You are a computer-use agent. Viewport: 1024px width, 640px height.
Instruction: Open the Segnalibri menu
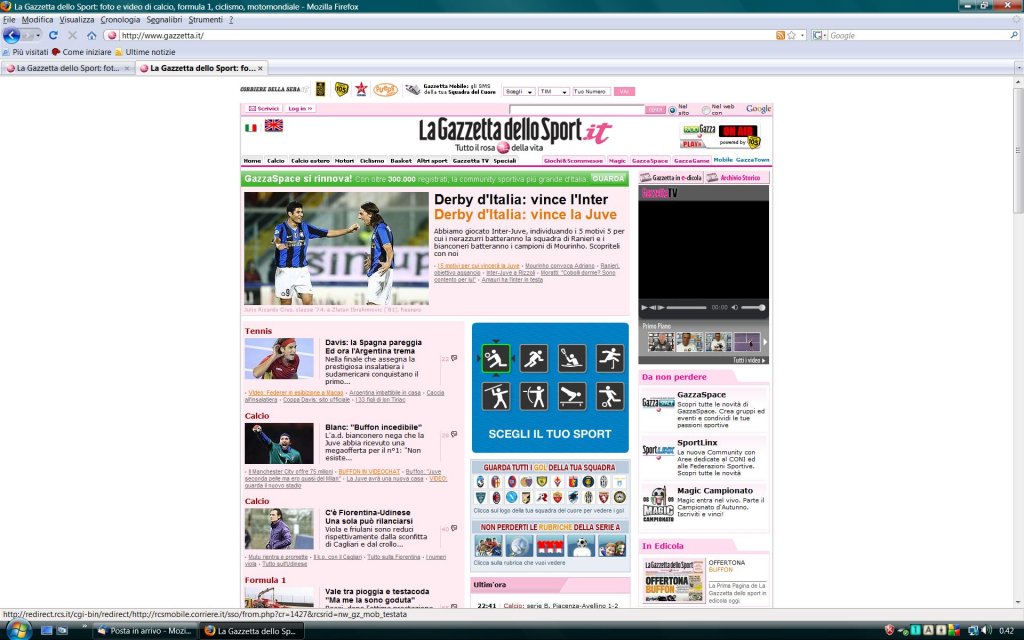coord(165,20)
